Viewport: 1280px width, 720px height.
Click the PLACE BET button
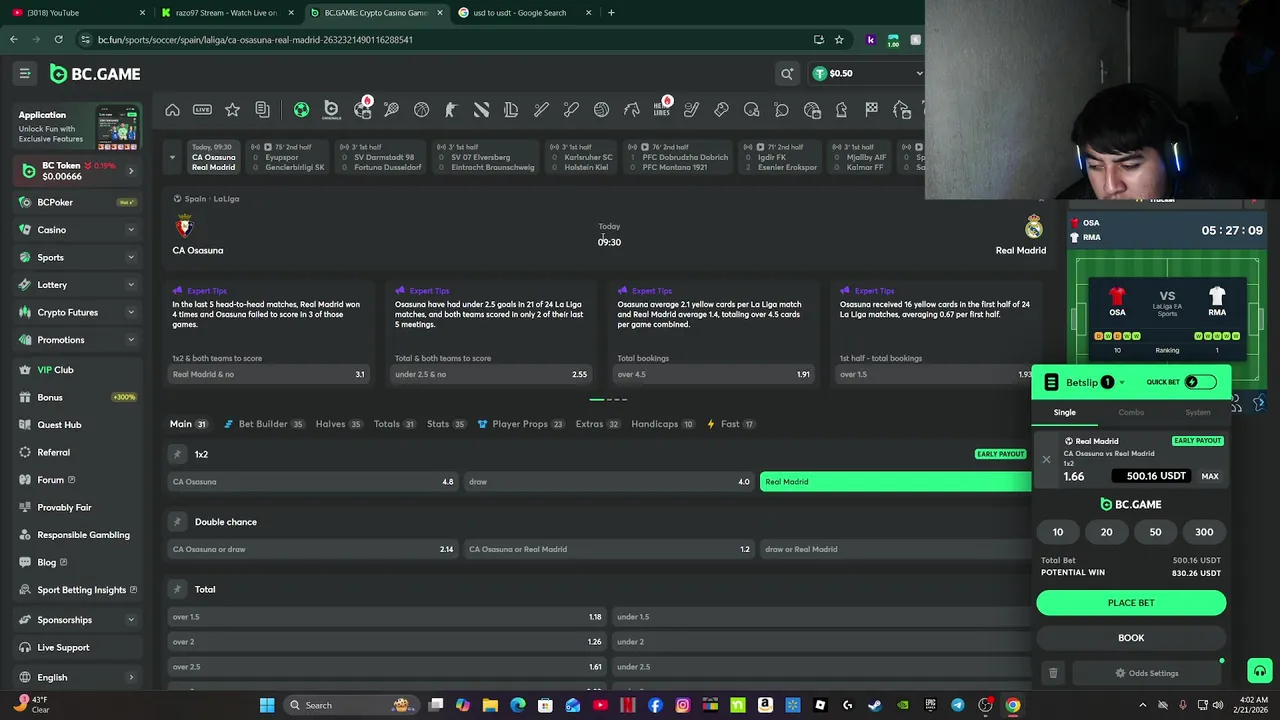tap(1131, 603)
